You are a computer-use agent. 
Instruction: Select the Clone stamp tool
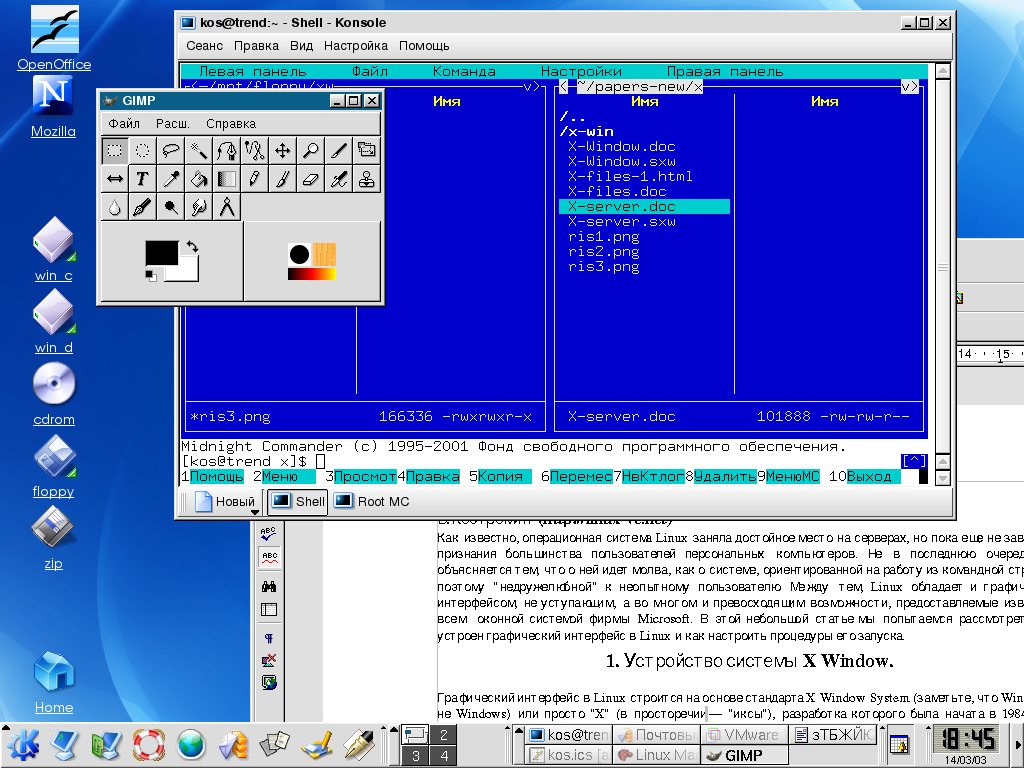coord(367,179)
